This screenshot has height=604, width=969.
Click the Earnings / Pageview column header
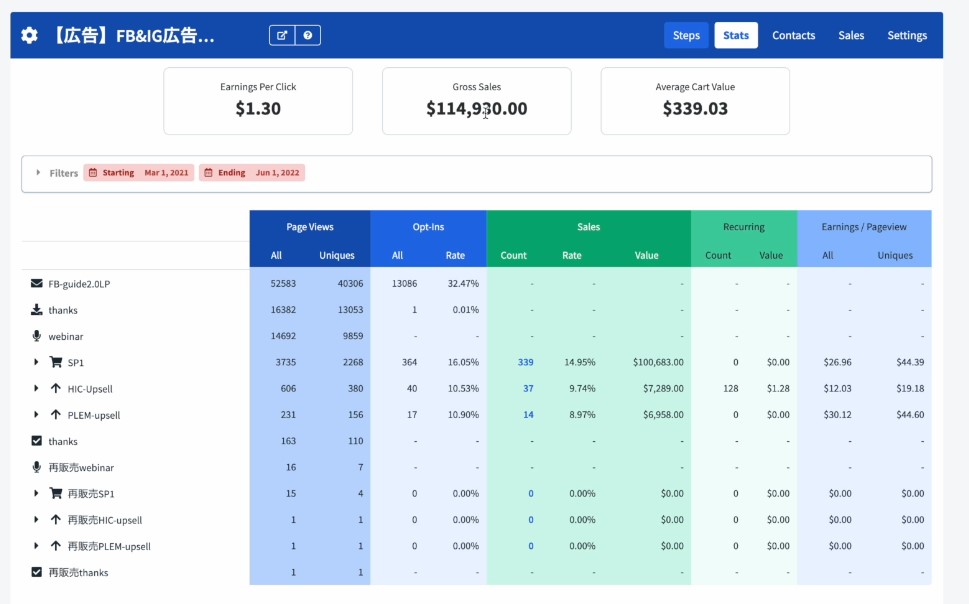864,227
